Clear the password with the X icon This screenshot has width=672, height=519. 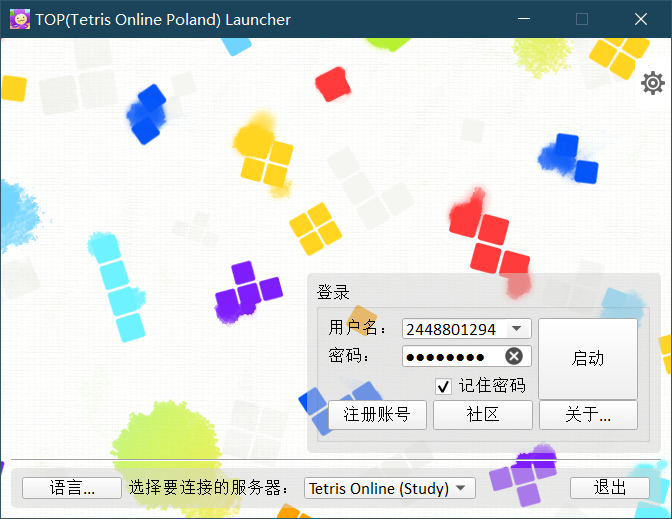[513, 356]
